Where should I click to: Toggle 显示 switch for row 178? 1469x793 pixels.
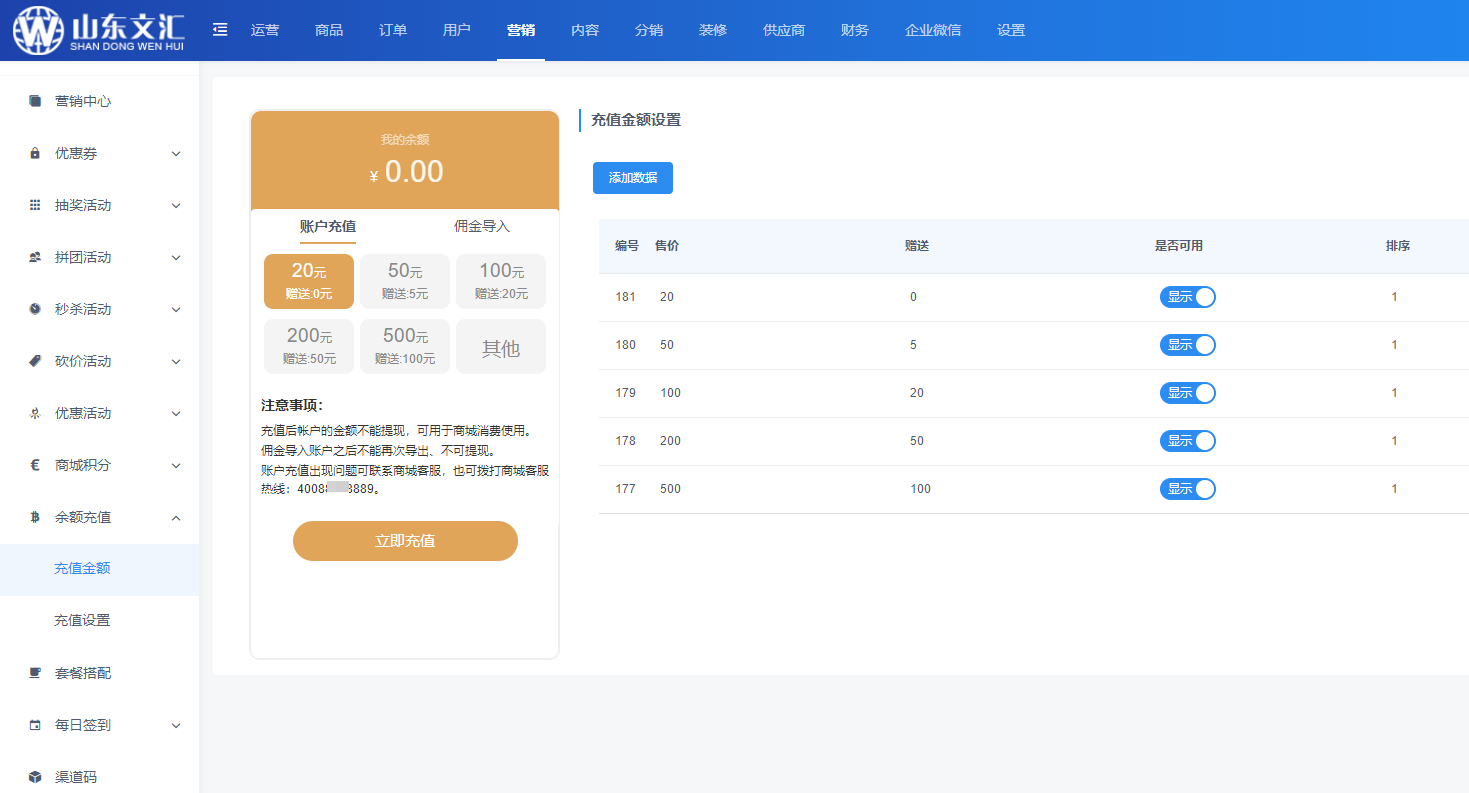[x=1188, y=441]
